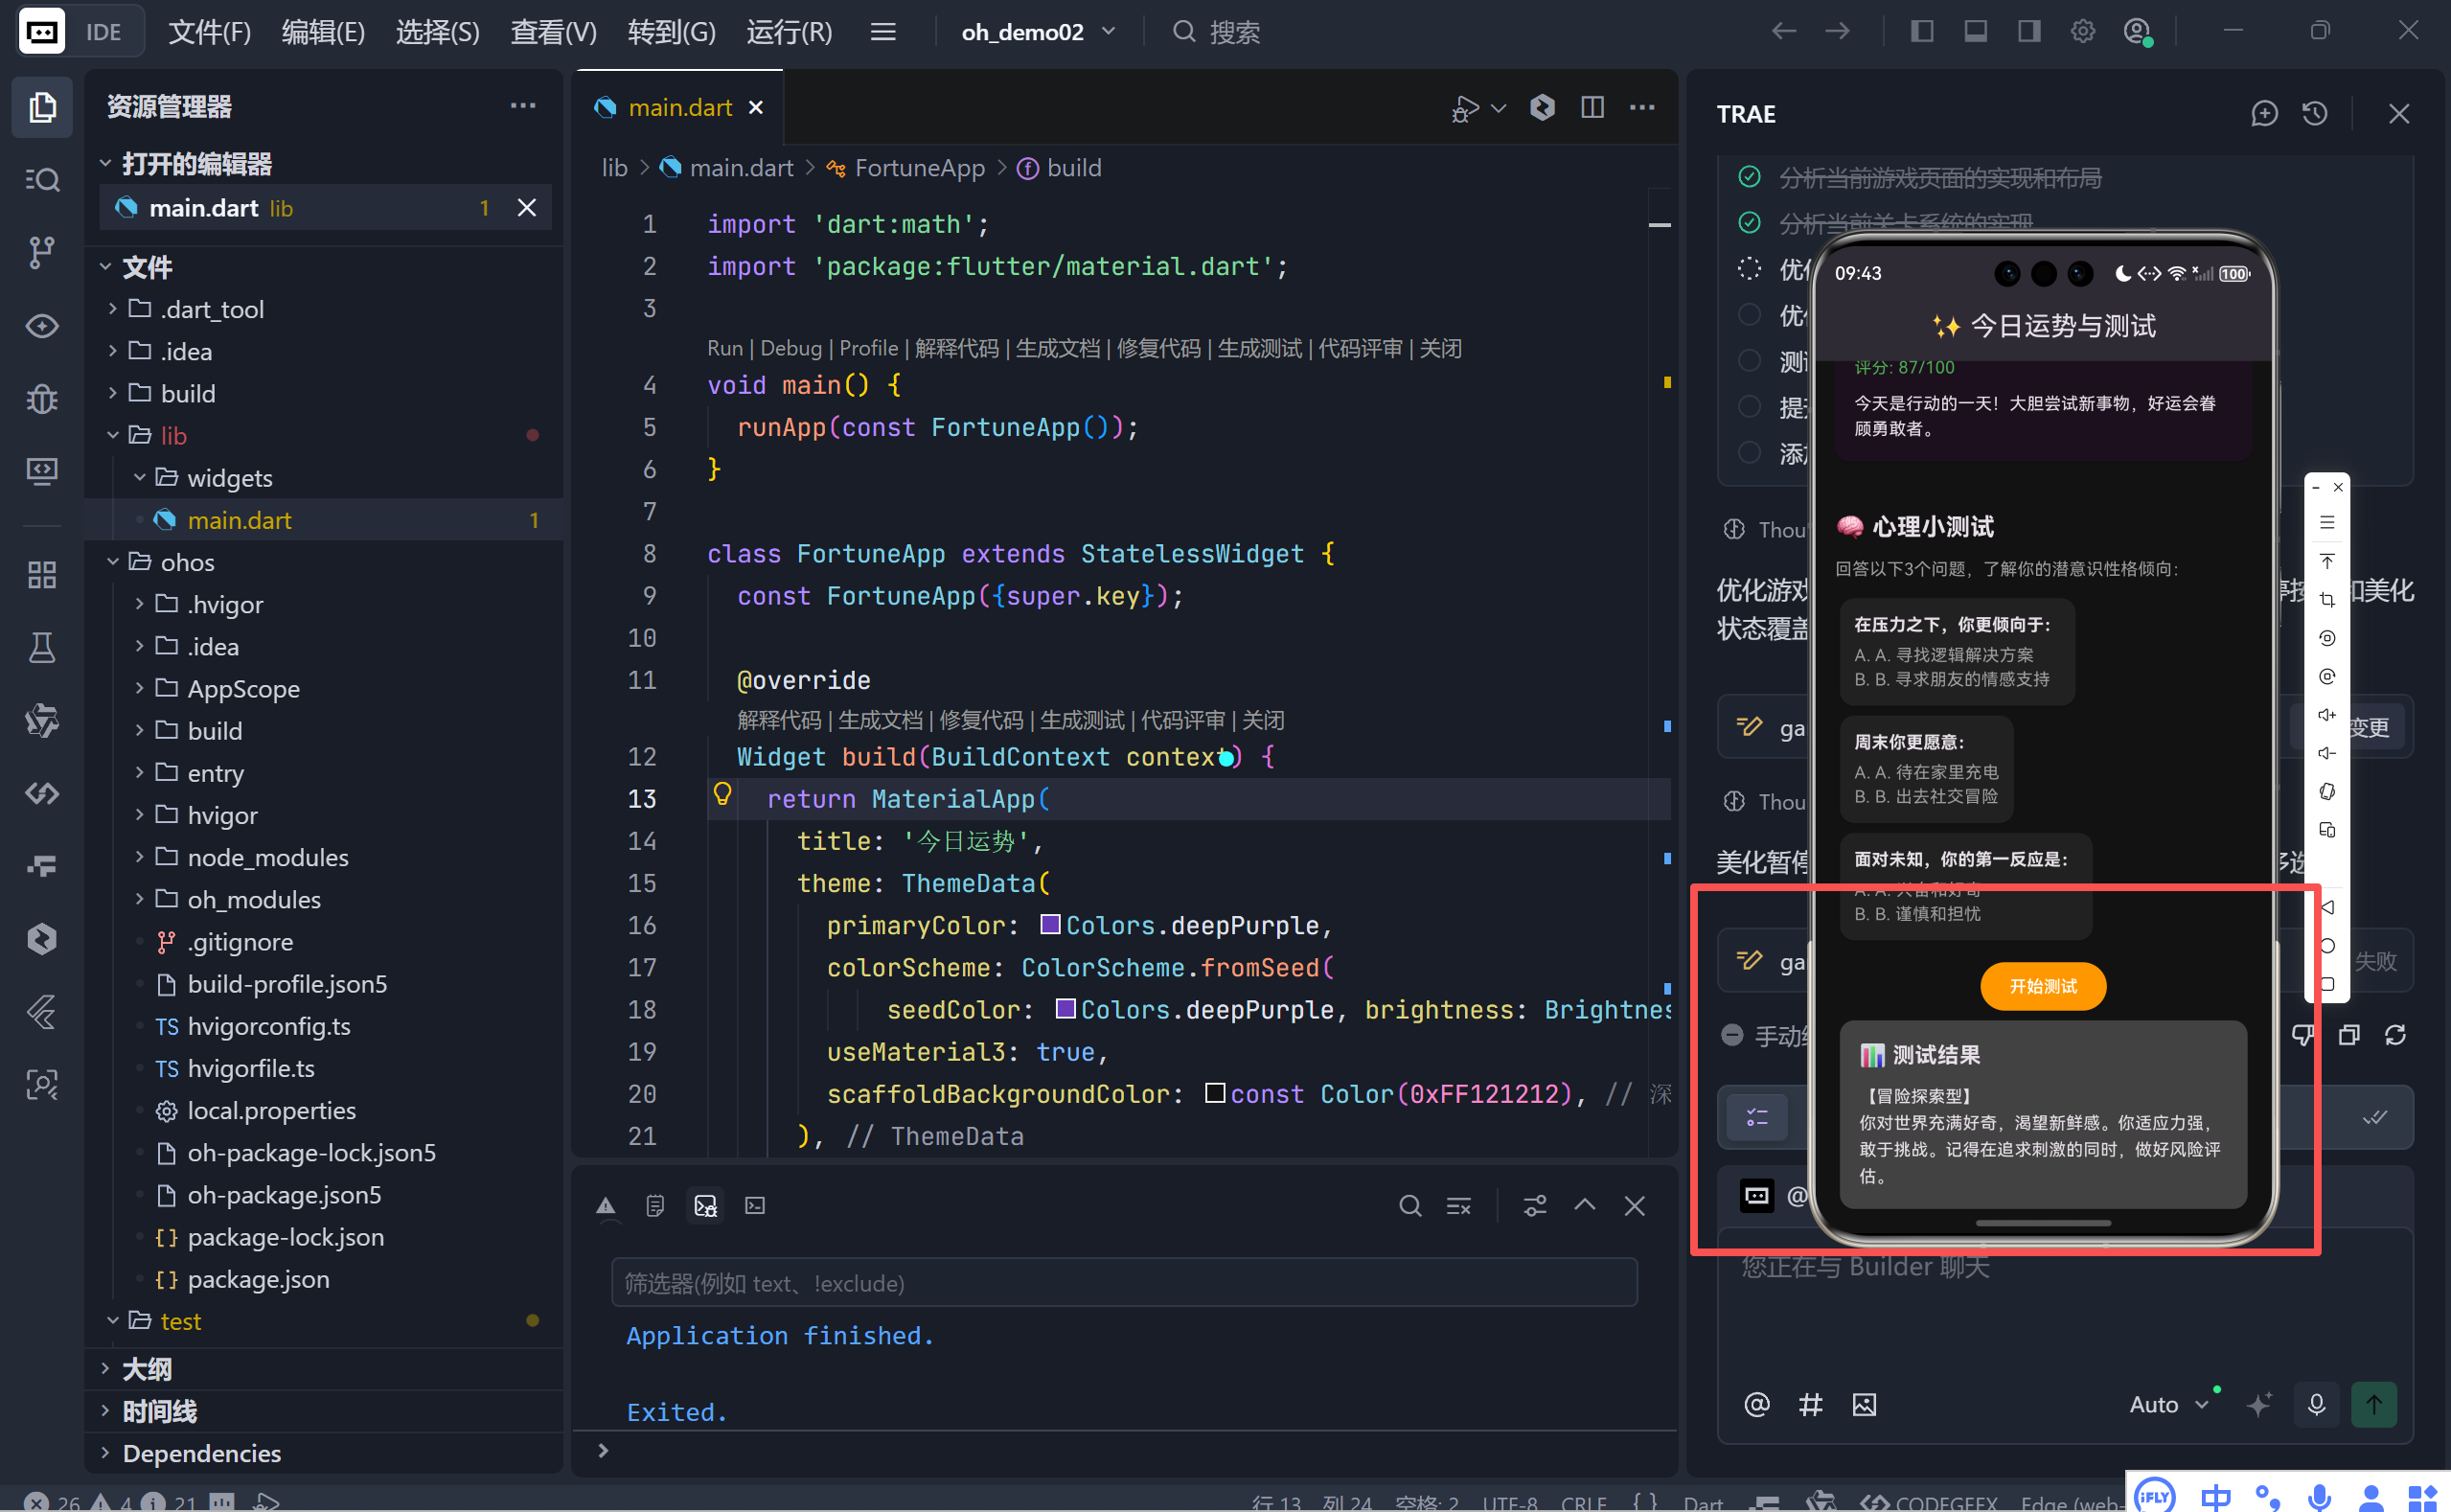The image size is (2451, 1512).
Task: Toggle the right secondary sidebar layout icon
Action: [x=2028, y=32]
